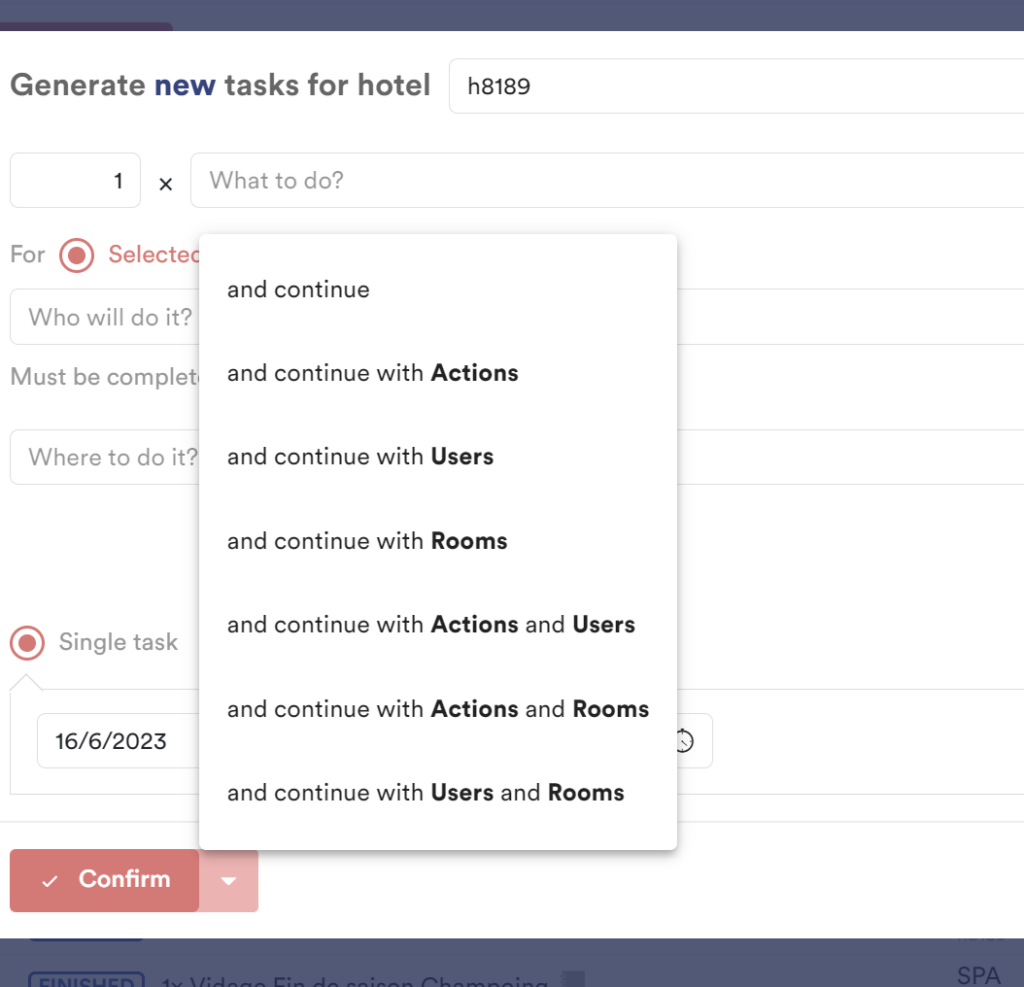
Task: Click the checkmark icon on Confirm
Action: pos(49,881)
